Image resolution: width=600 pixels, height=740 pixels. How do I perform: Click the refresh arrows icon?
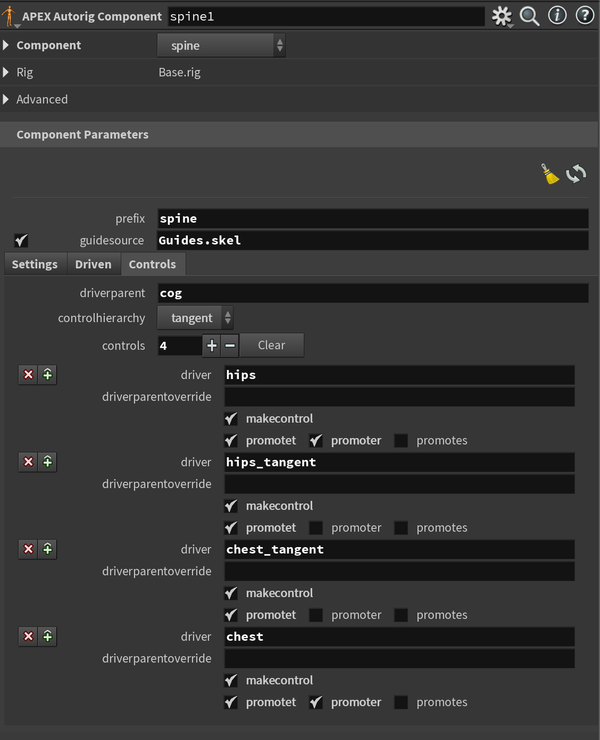click(576, 174)
